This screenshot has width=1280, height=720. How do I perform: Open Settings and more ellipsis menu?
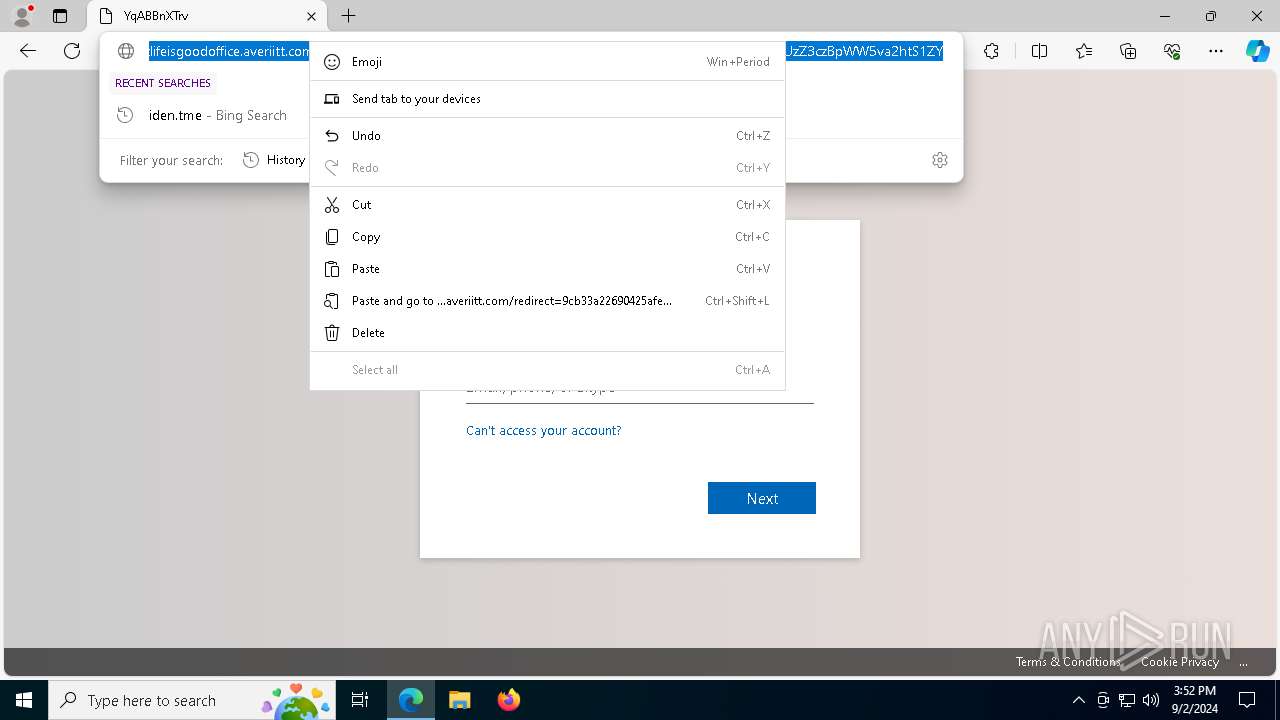1216,51
